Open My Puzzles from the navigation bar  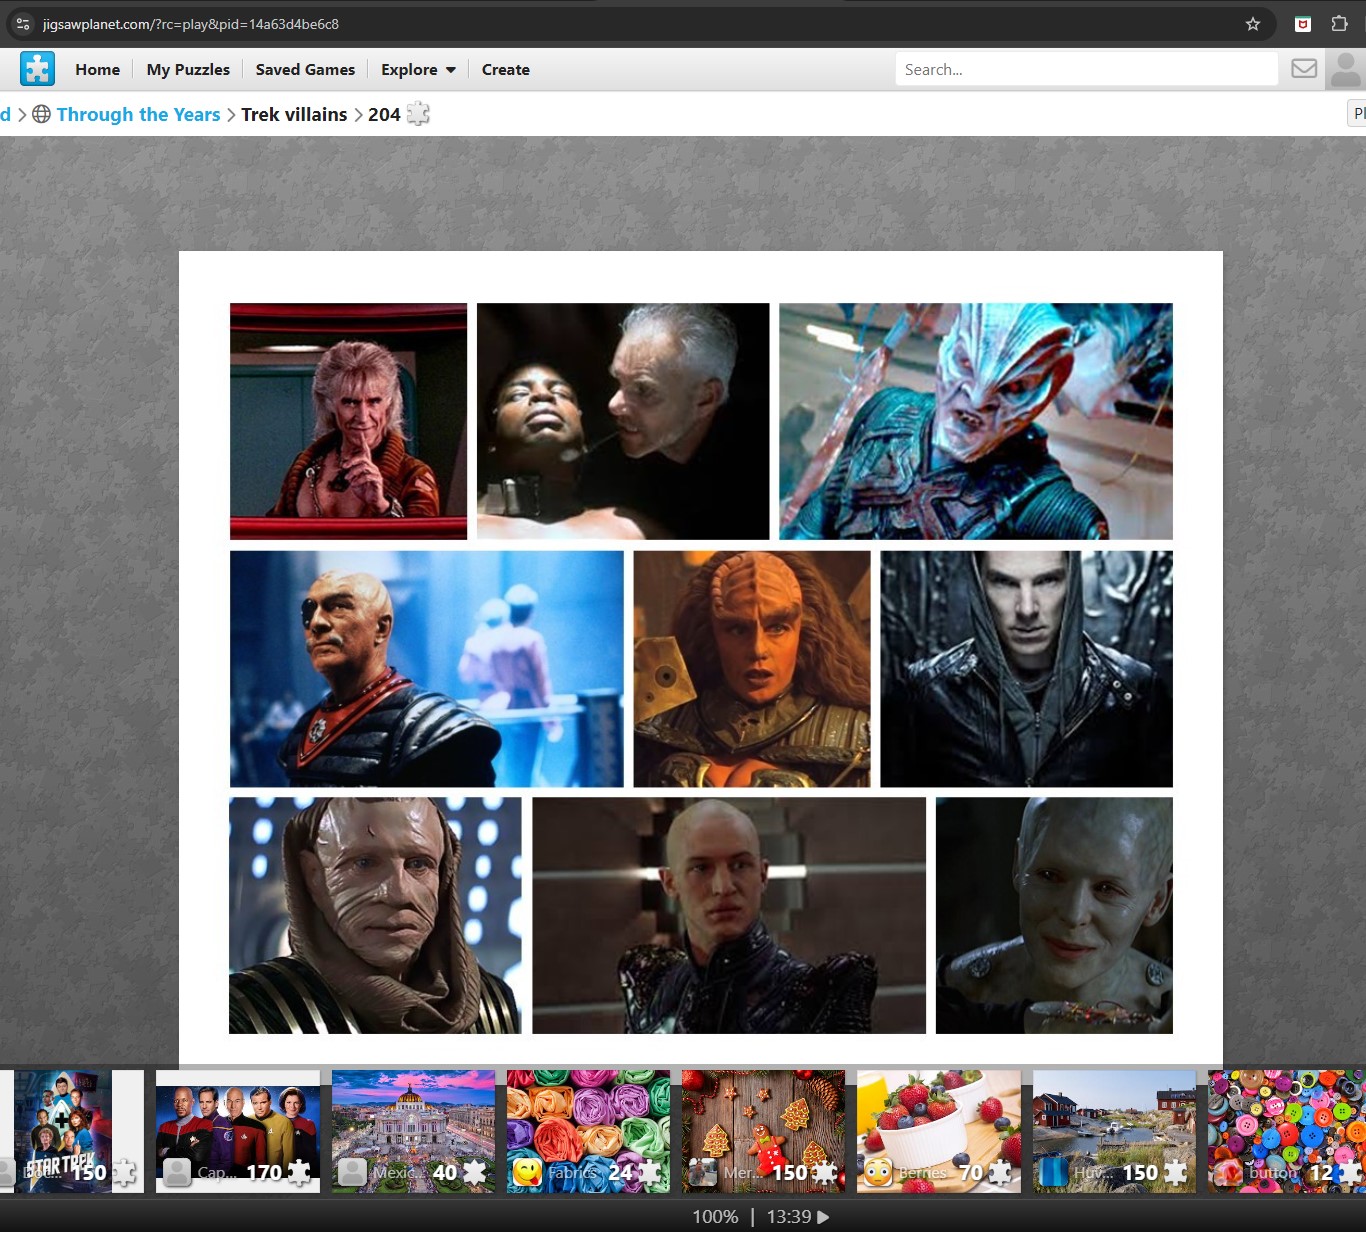pyautogui.click(x=188, y=70)
